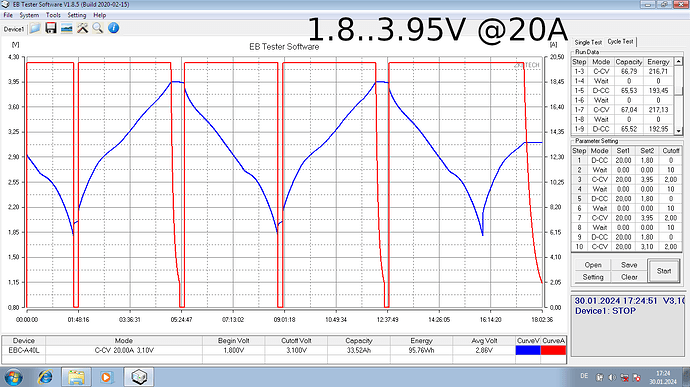Open the Help menu

99,15
